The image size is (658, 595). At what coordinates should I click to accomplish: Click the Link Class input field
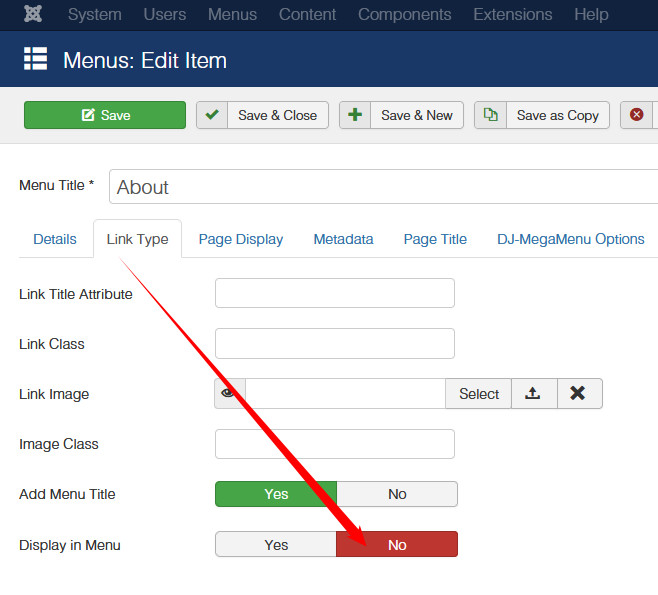coord(335,343)
